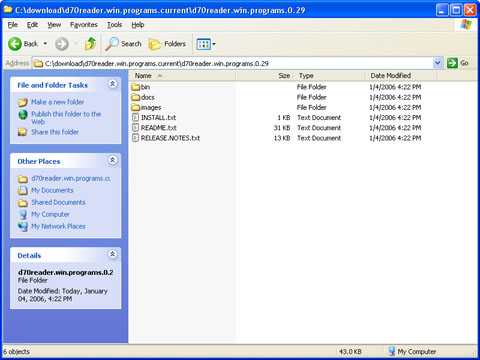Go up one folder level icon
Screen dimensions: 480x360
(90, 44)
